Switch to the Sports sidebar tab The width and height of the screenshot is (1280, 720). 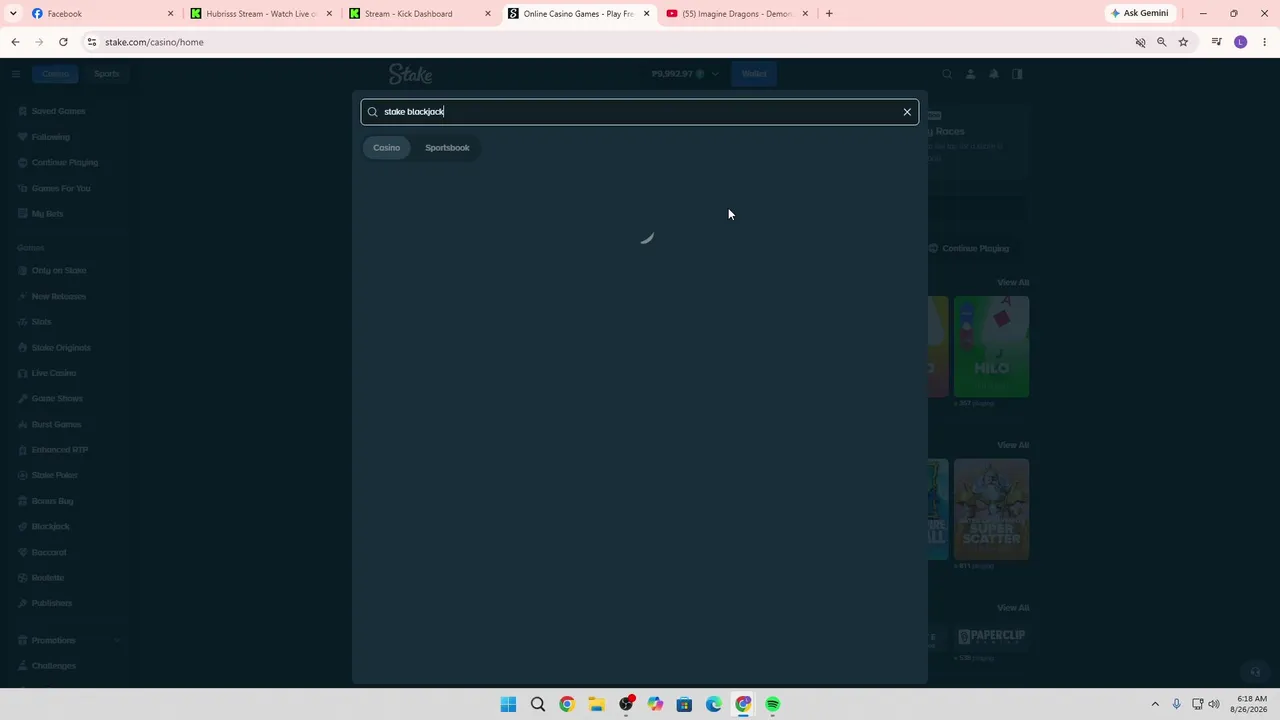click(x=106, y=74)
